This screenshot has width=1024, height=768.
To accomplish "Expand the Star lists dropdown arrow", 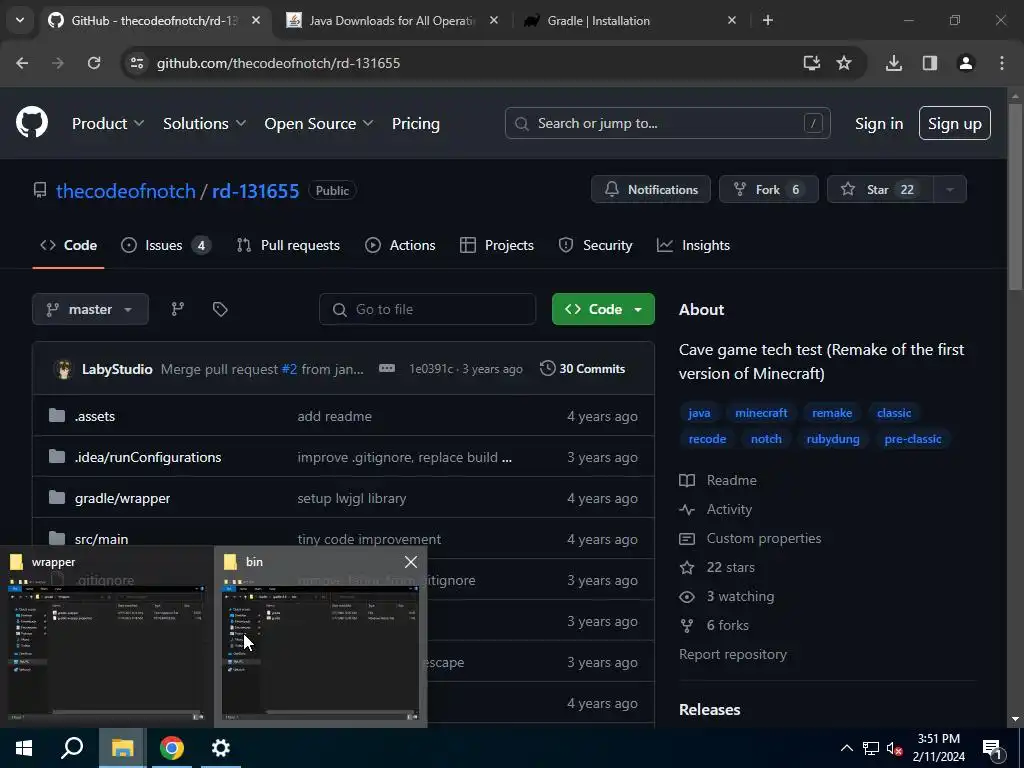I will coord(950,189).
